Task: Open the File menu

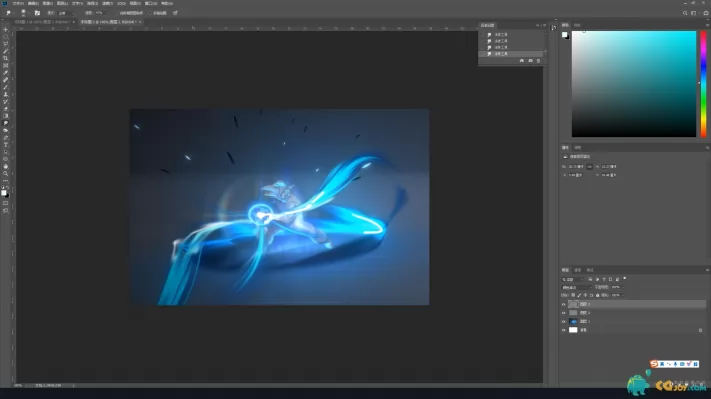Action: pyautogui.click(x=18, y=4)
